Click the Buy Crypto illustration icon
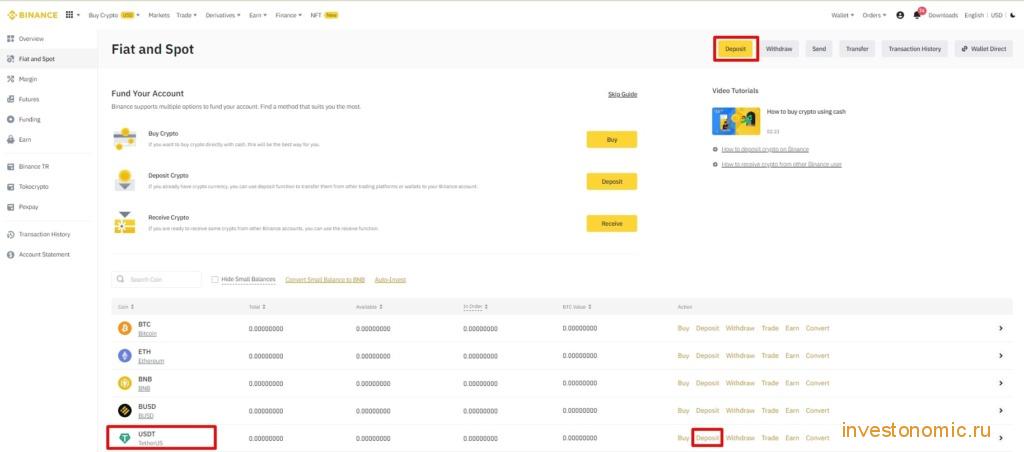The width and height of the screenshot is (1024, 452). [124, 138]
